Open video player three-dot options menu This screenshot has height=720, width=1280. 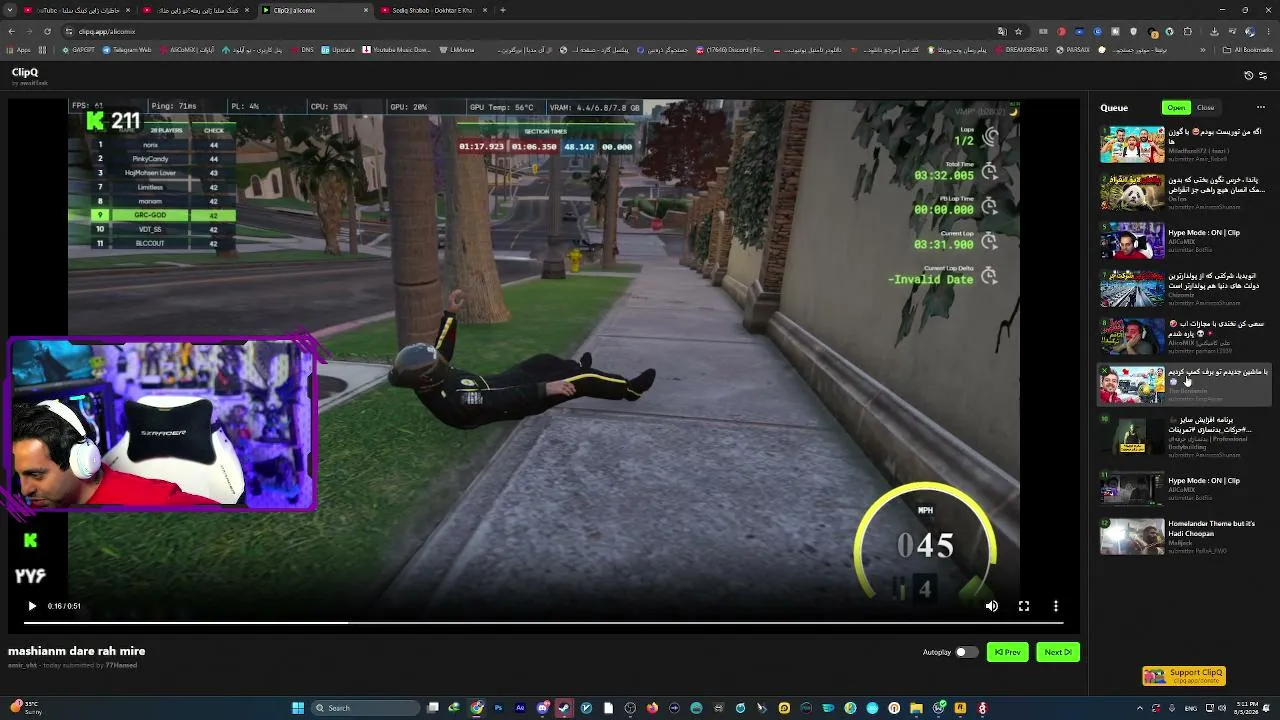(x=1056, y=606)
